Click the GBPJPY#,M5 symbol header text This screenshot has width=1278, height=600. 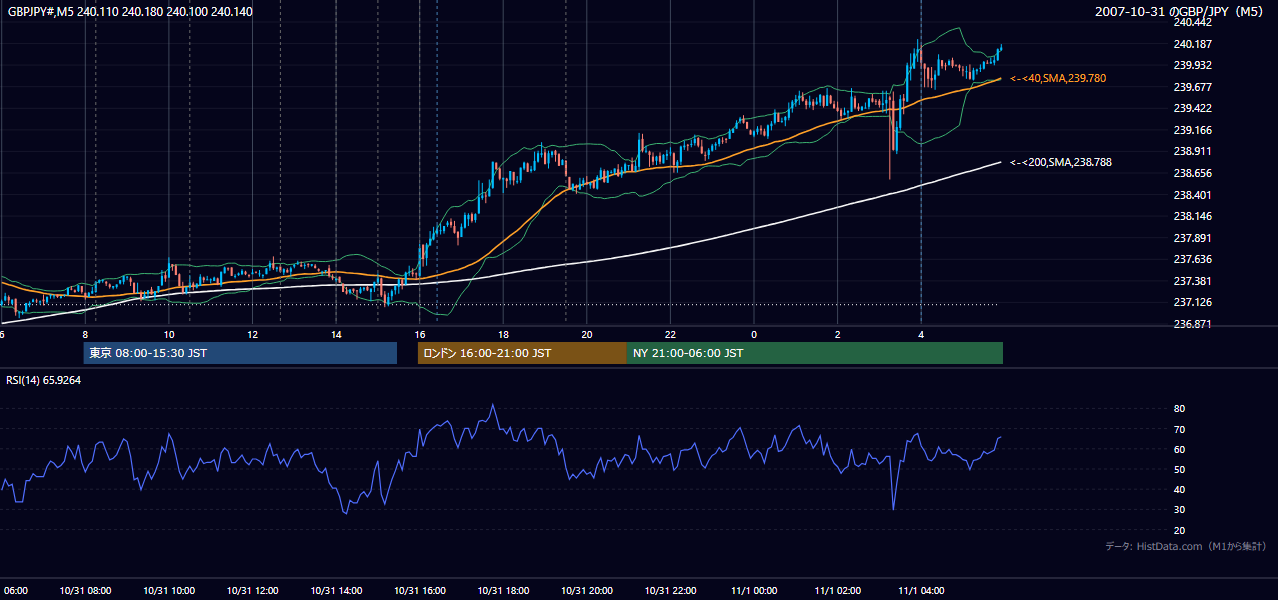pyautogui.click(x=129, y=11)
